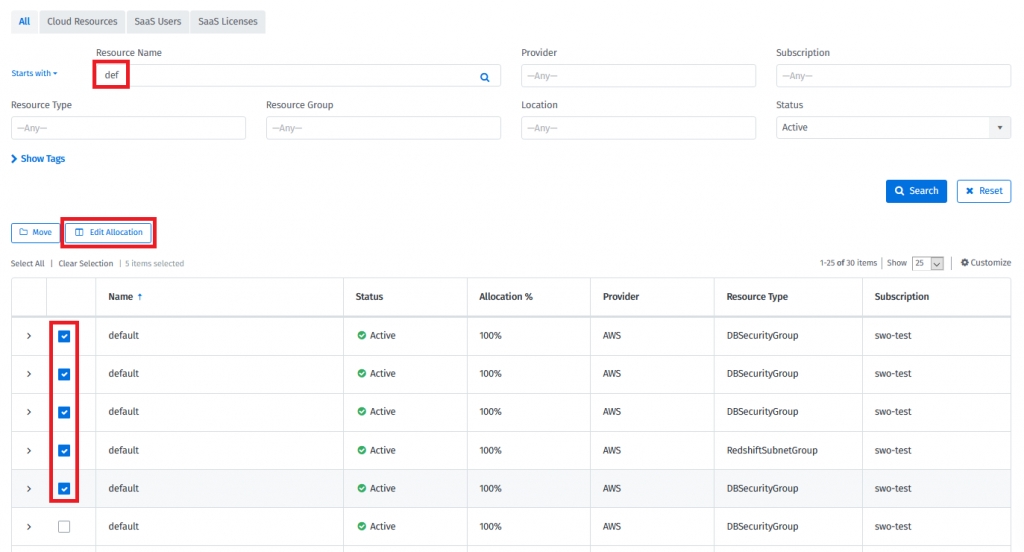The width and height of the screenshot is (1024, 552).
Task: Switch to the Cloud Resources tab
Action: [82, 21]
